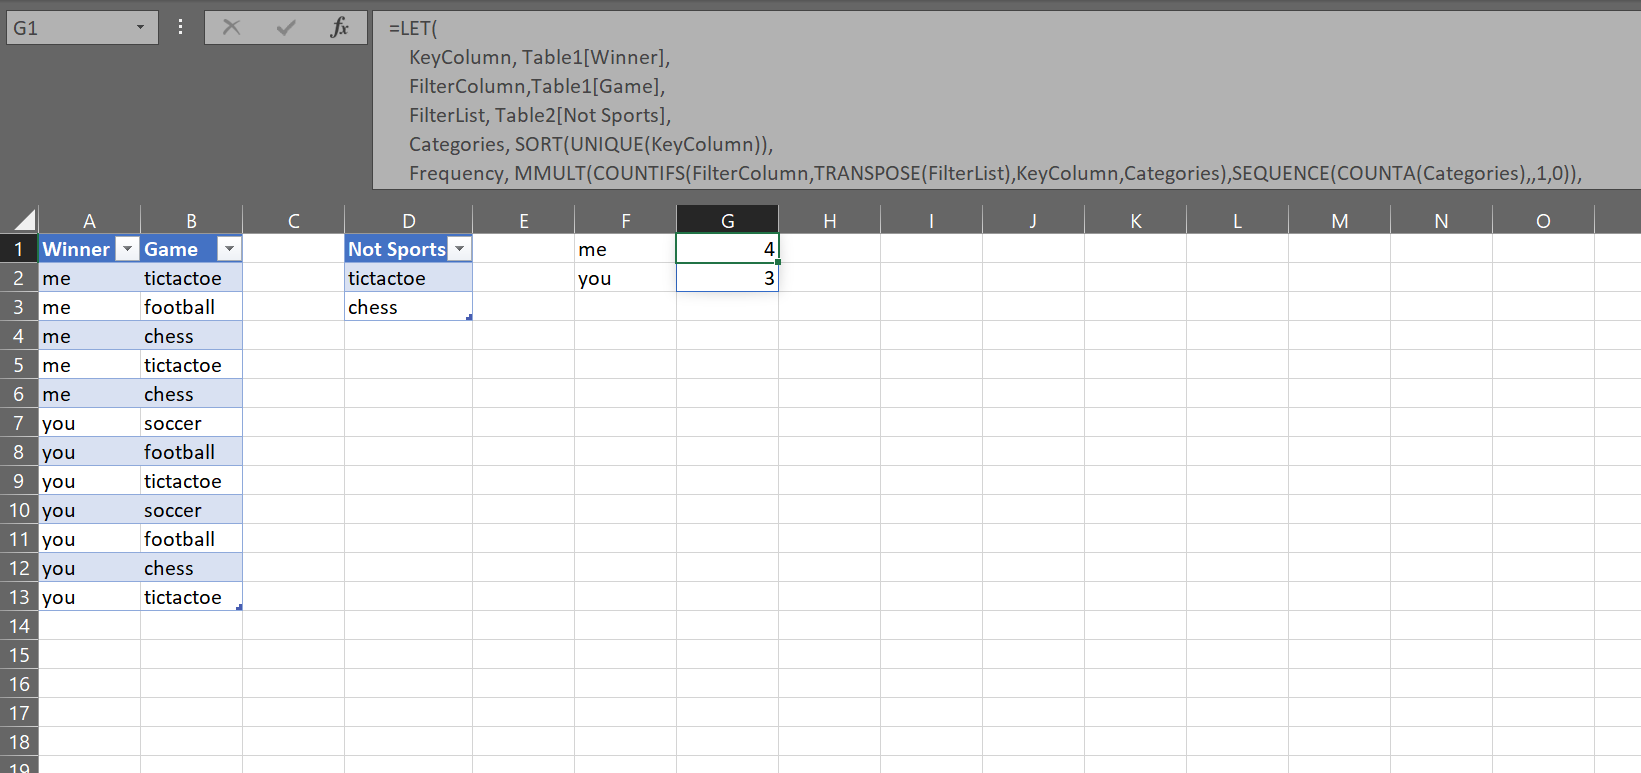Open Insert Function fx dialog
The height and width of the screenshot is (773, 1641).
click(340, 27)
